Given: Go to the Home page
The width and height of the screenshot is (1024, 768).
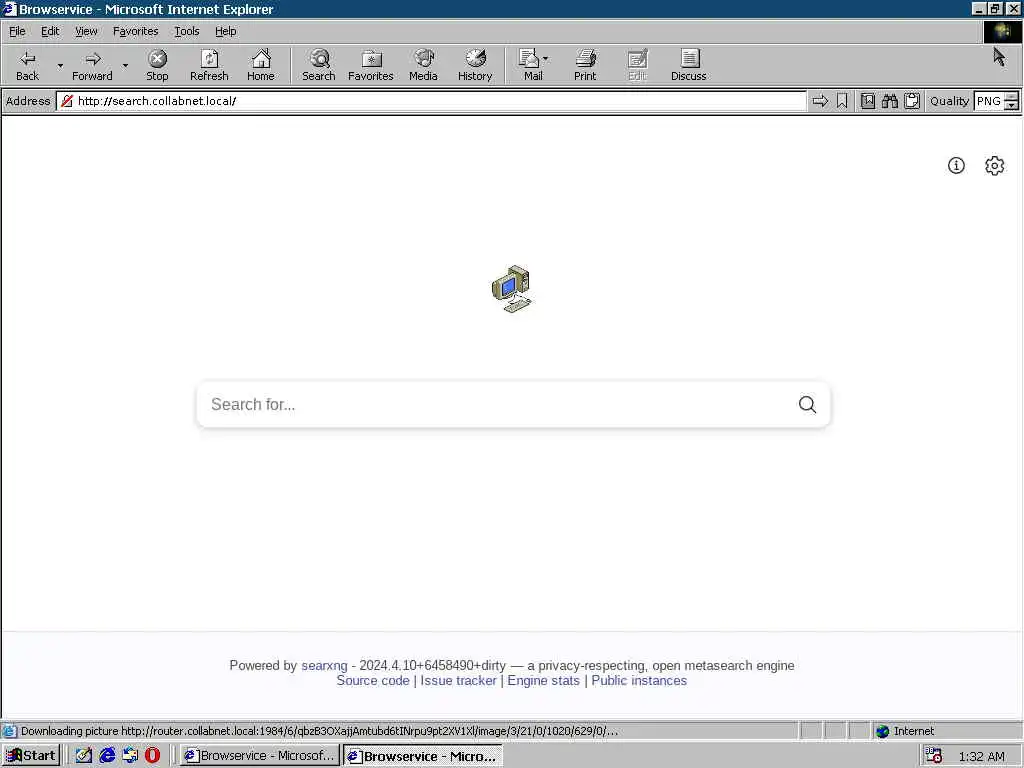Looking at the screenshot, I should (261, 65).
